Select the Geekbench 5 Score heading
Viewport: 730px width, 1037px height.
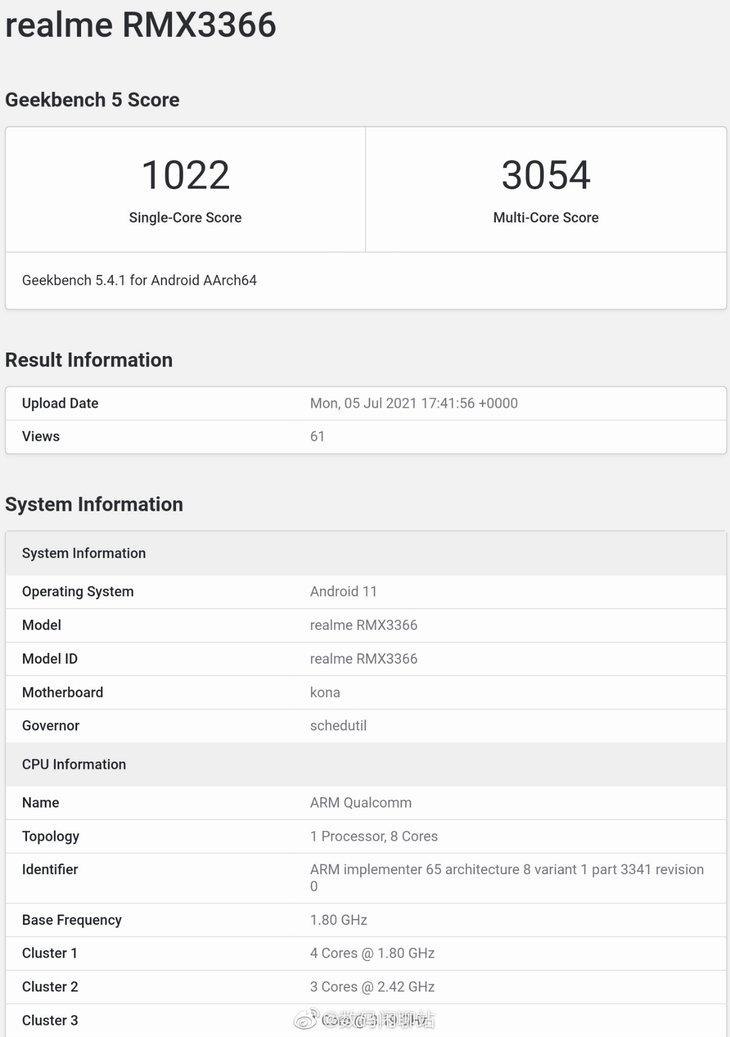click(x=92, y=100)
